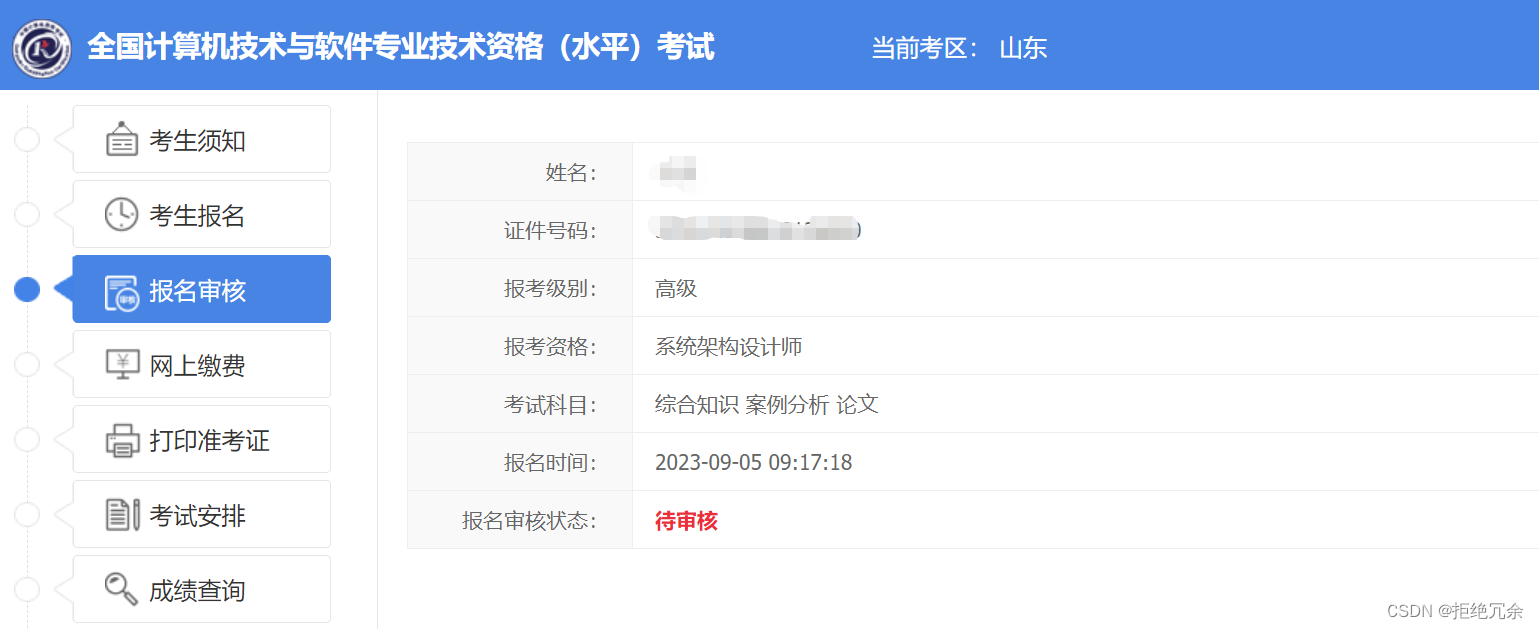Click the 报名审核状态 field label
This screenshot has height=629, width=1539.
(529, 521)
